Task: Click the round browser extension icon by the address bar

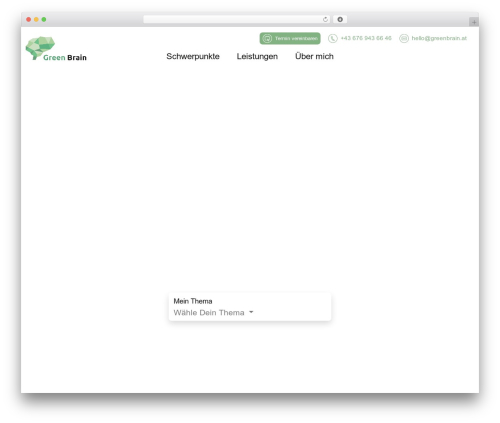Action: 340,20
